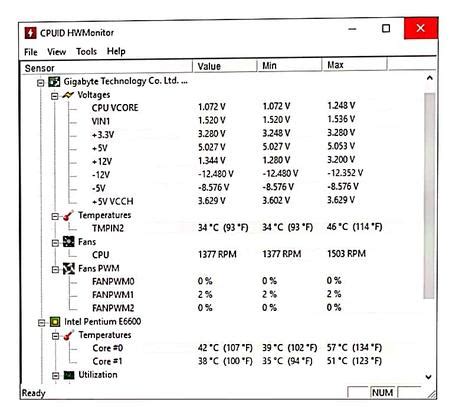The image size is (459, 412).
Task: Collapse the Voltages group
Action: click(x=55, y=96)
